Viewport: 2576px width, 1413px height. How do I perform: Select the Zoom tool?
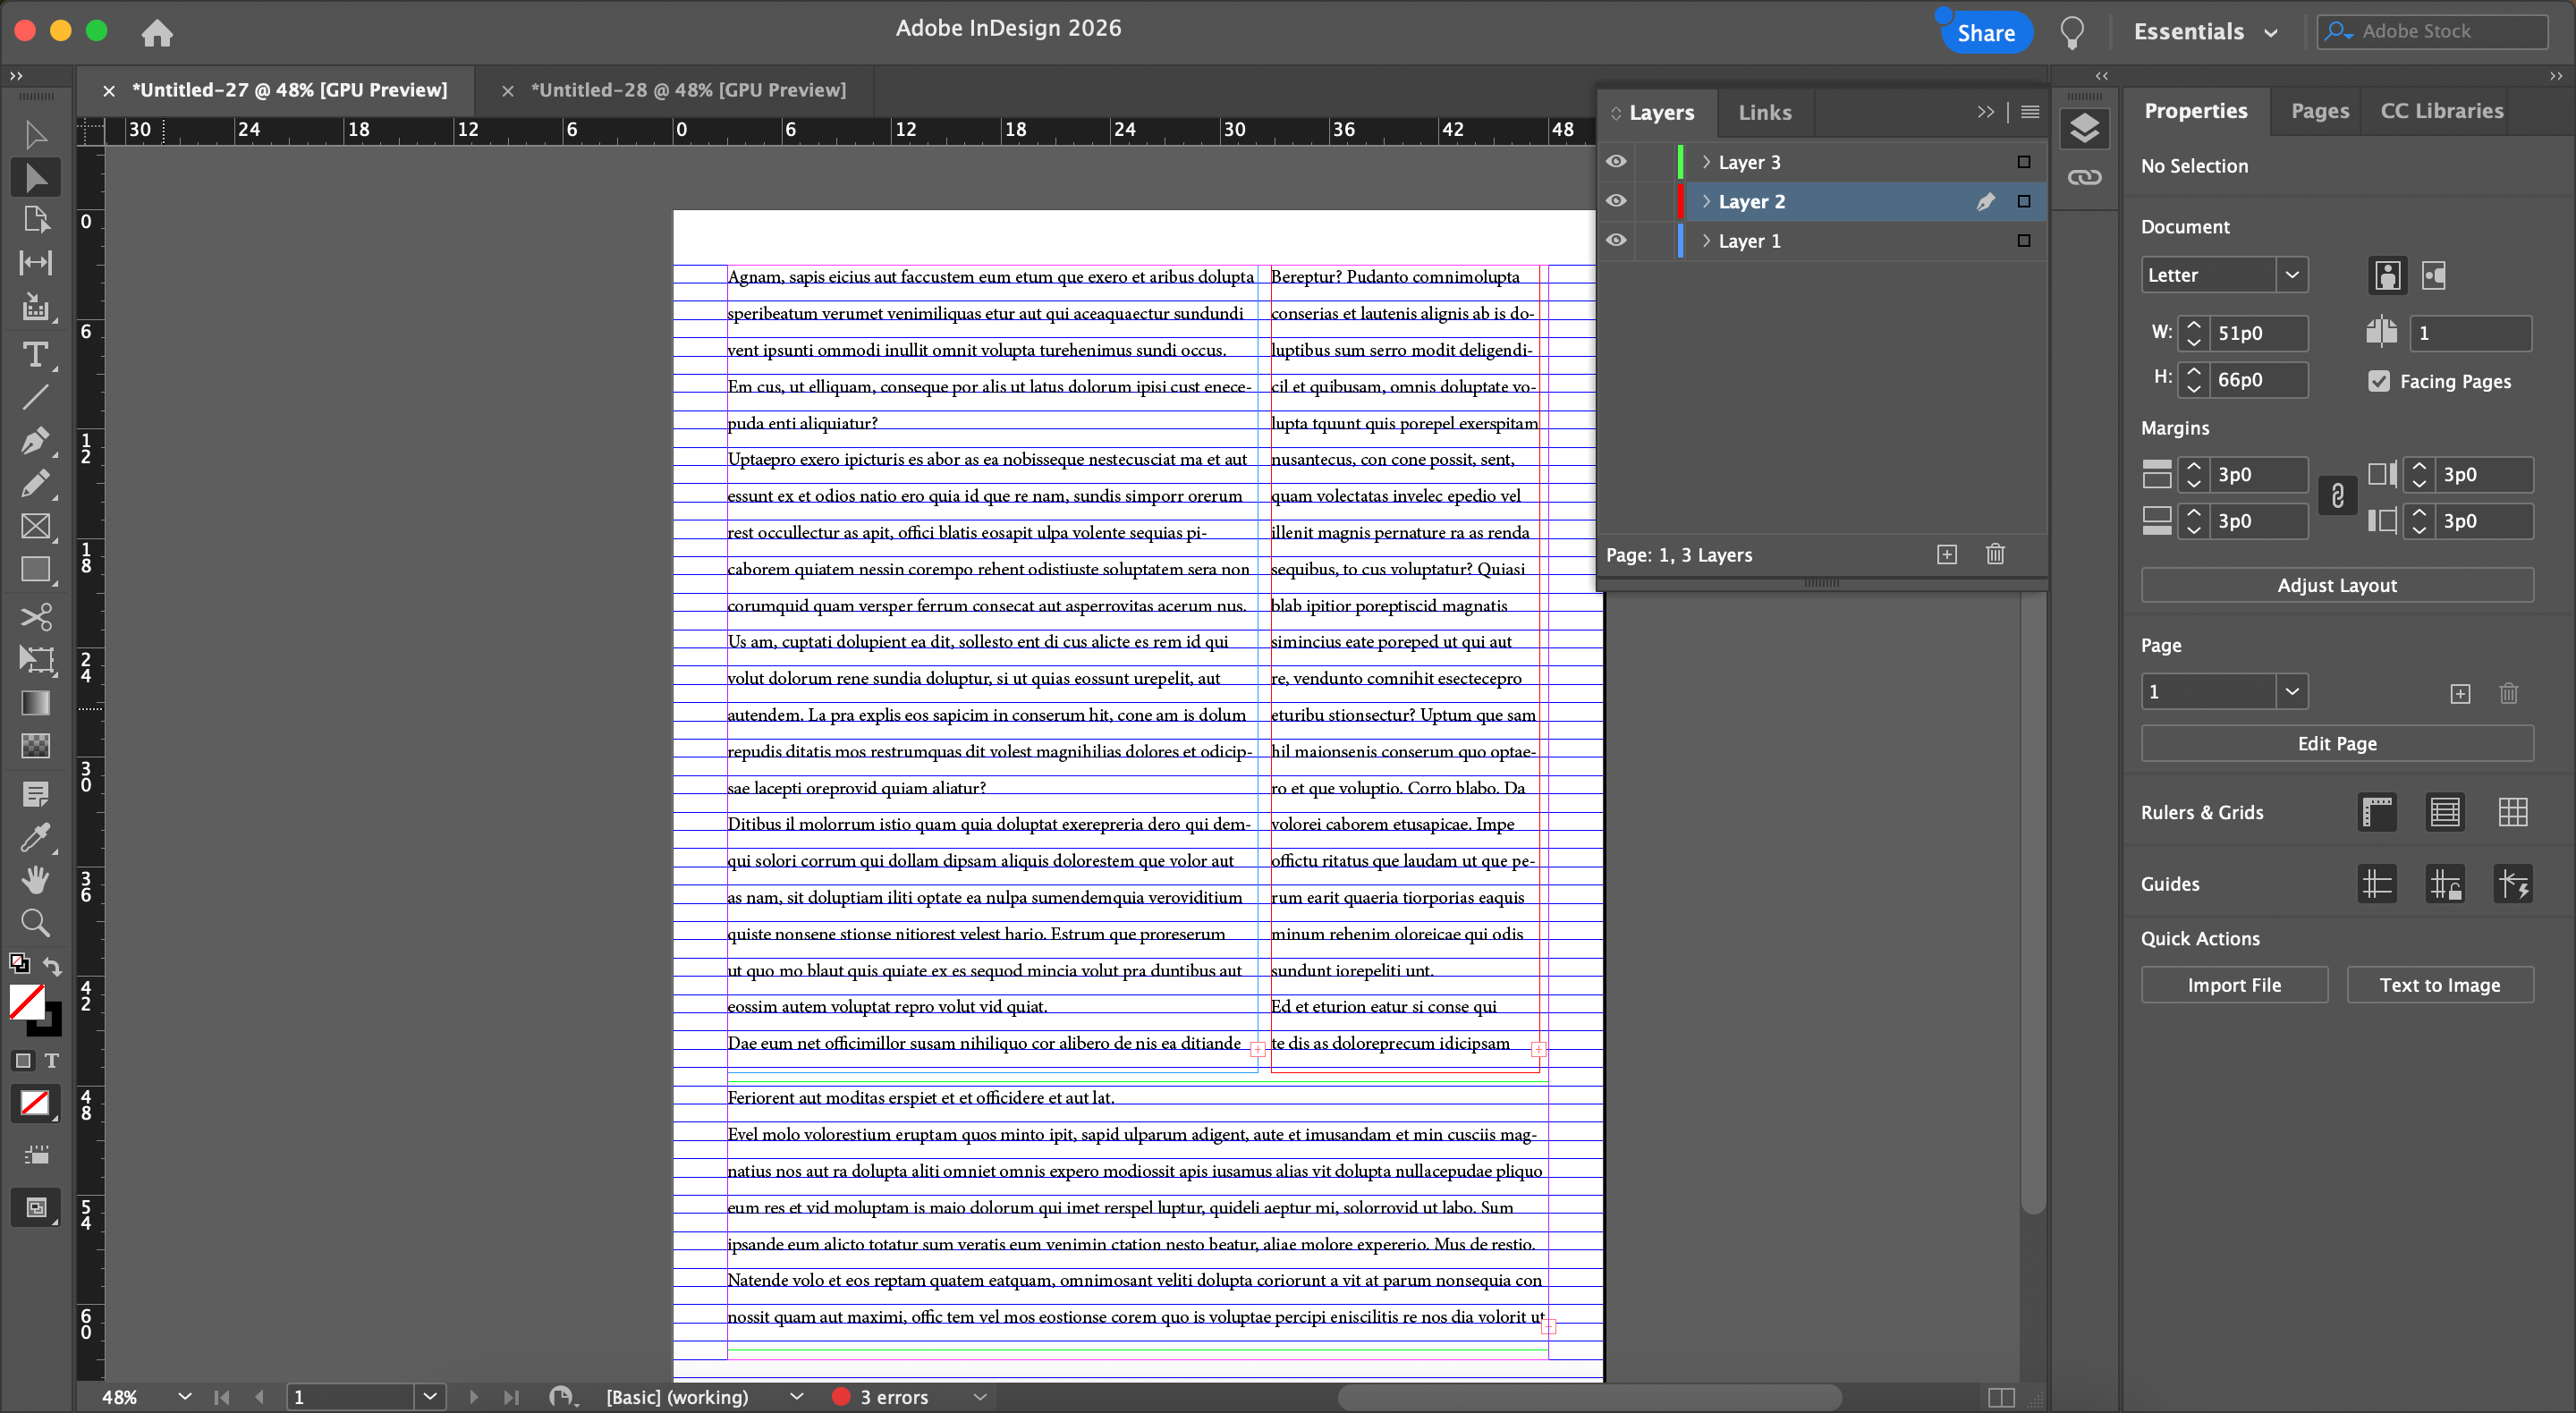point(35,922)
